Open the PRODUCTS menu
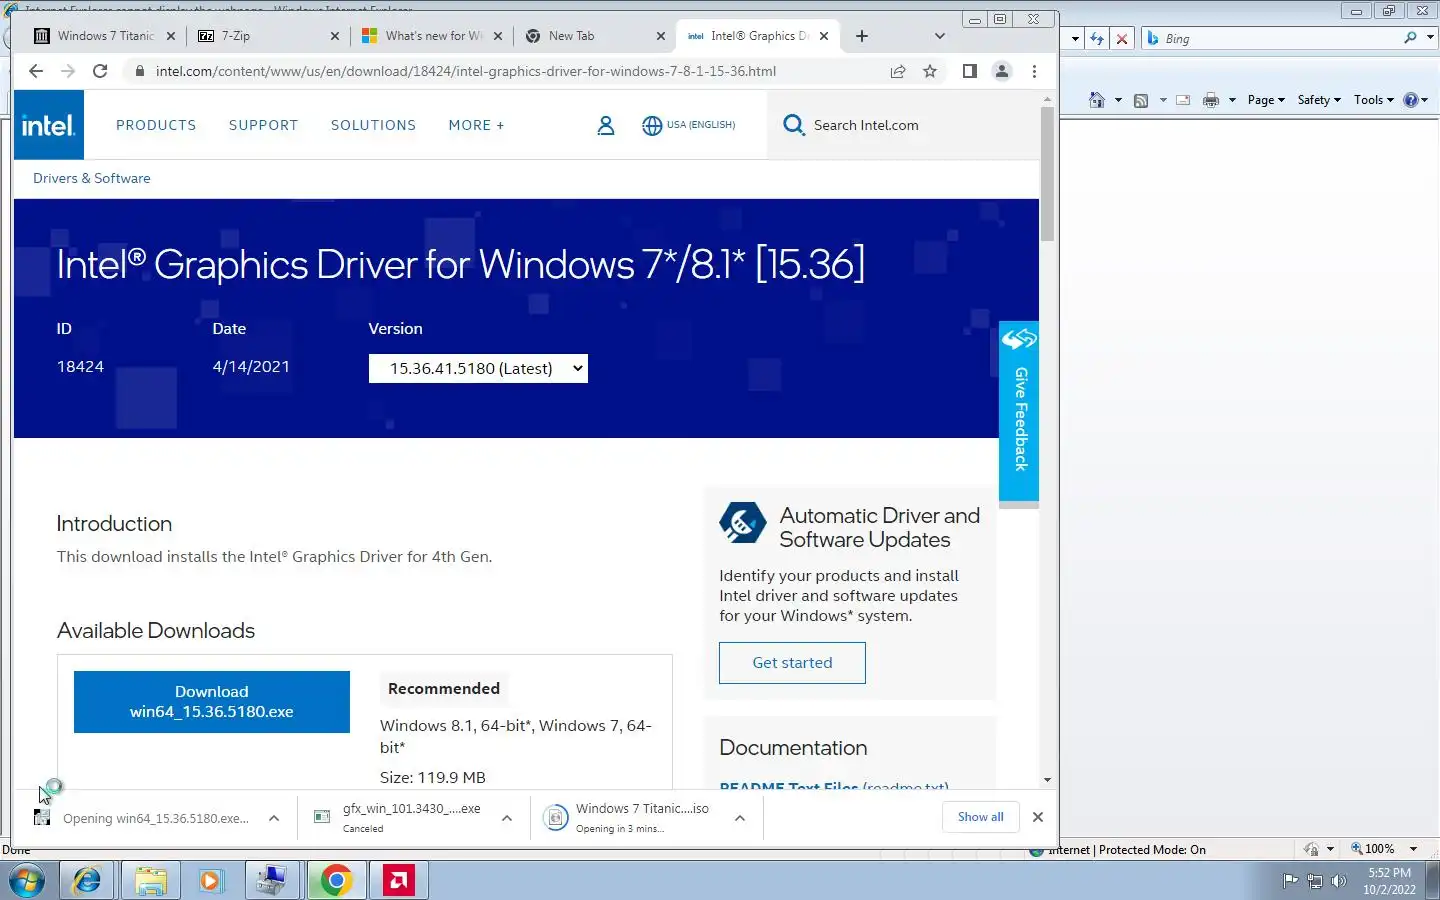Viewport: 1440px width, 900px height. click(x=156, y=125)
